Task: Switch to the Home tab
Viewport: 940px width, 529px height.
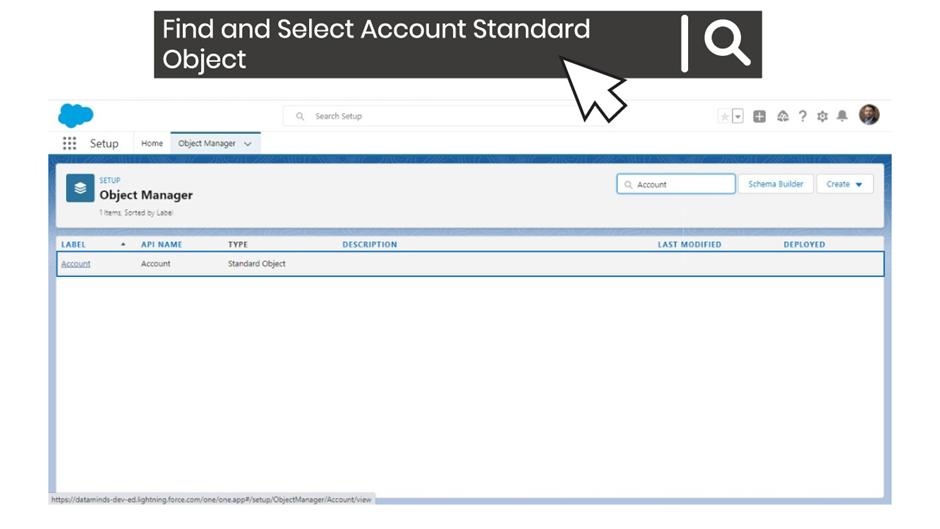Action: (152, 143)
